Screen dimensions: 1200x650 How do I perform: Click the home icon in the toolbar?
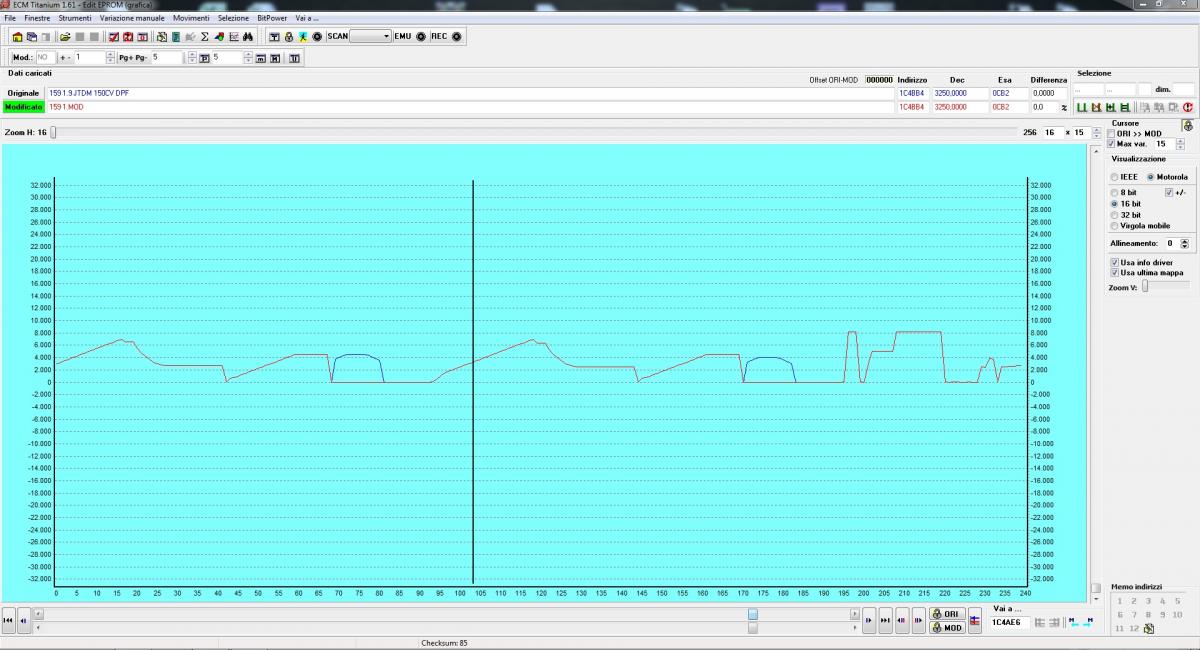17,37
